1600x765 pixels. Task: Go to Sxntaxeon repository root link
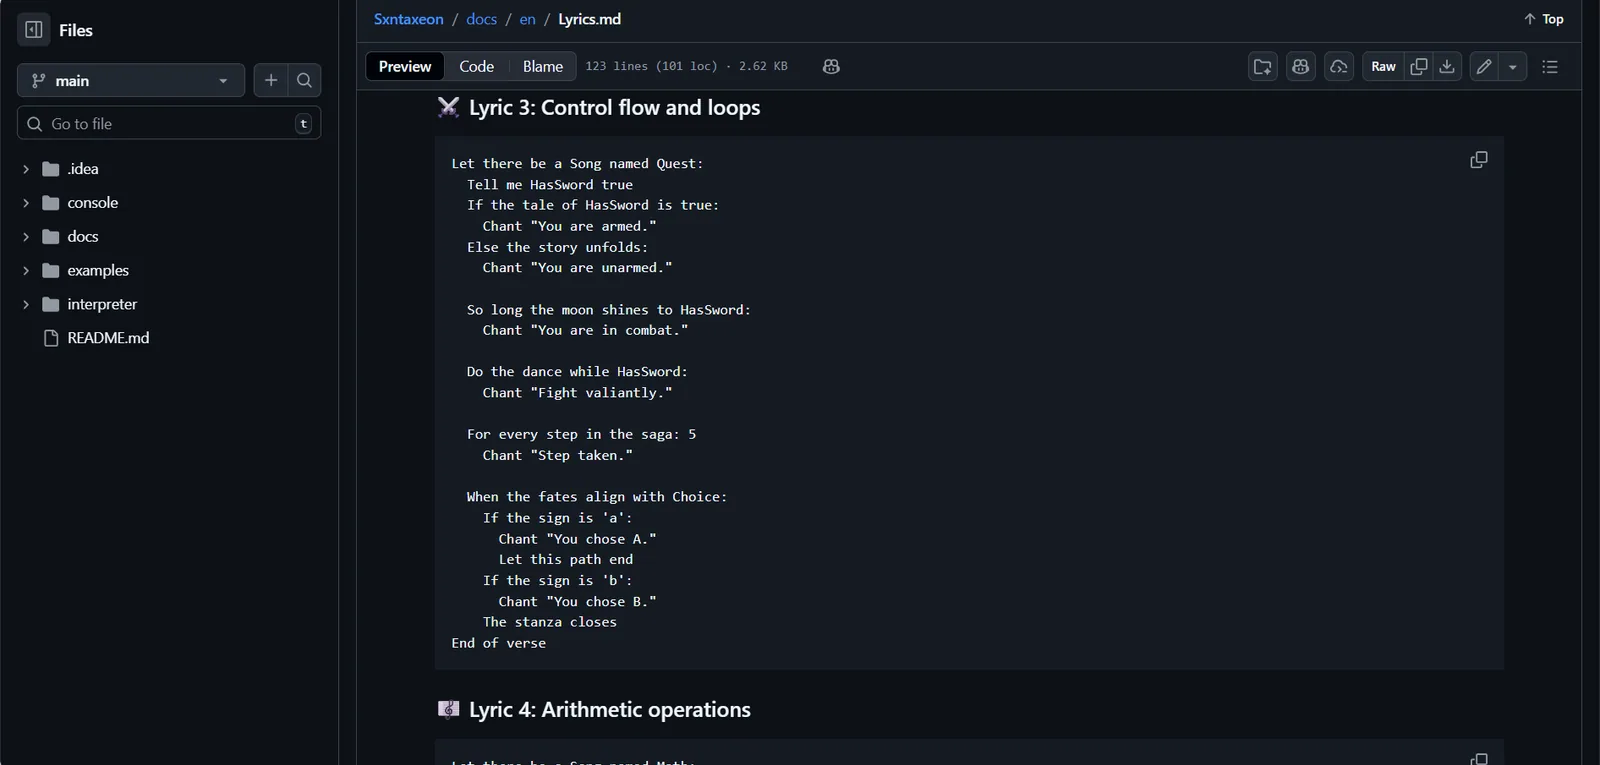(408, 19)
